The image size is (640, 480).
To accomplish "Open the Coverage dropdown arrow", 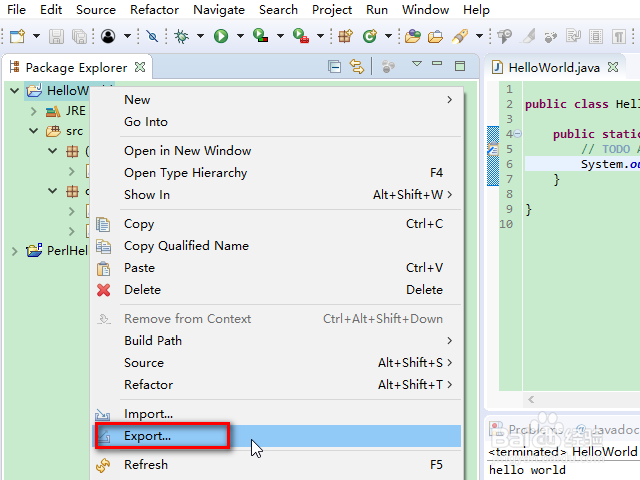I will click(280, 36).
